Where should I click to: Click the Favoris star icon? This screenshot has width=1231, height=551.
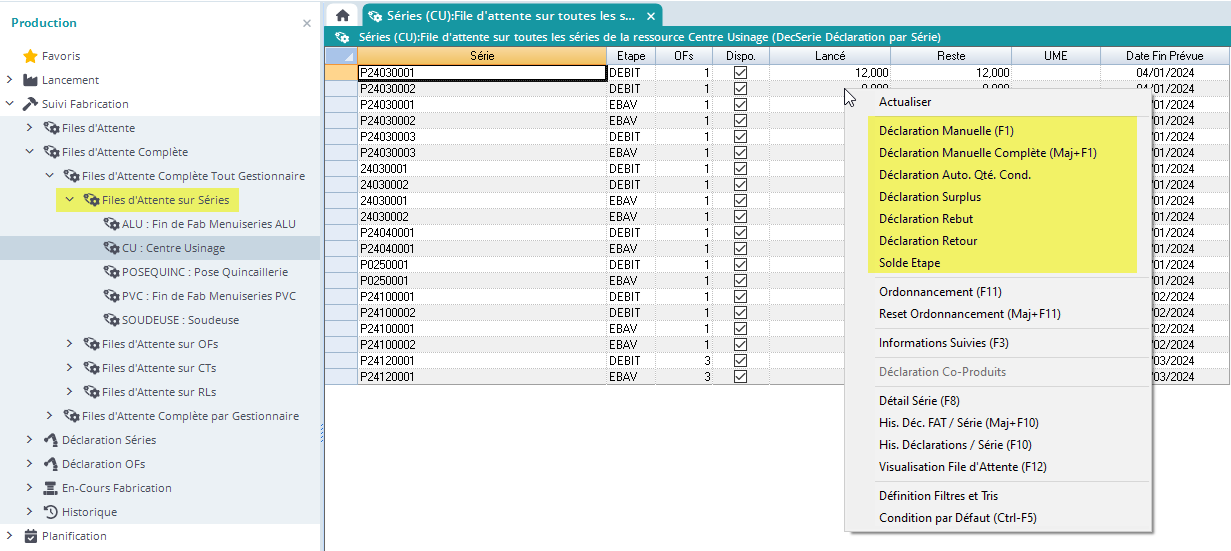[x=30, y=56]
